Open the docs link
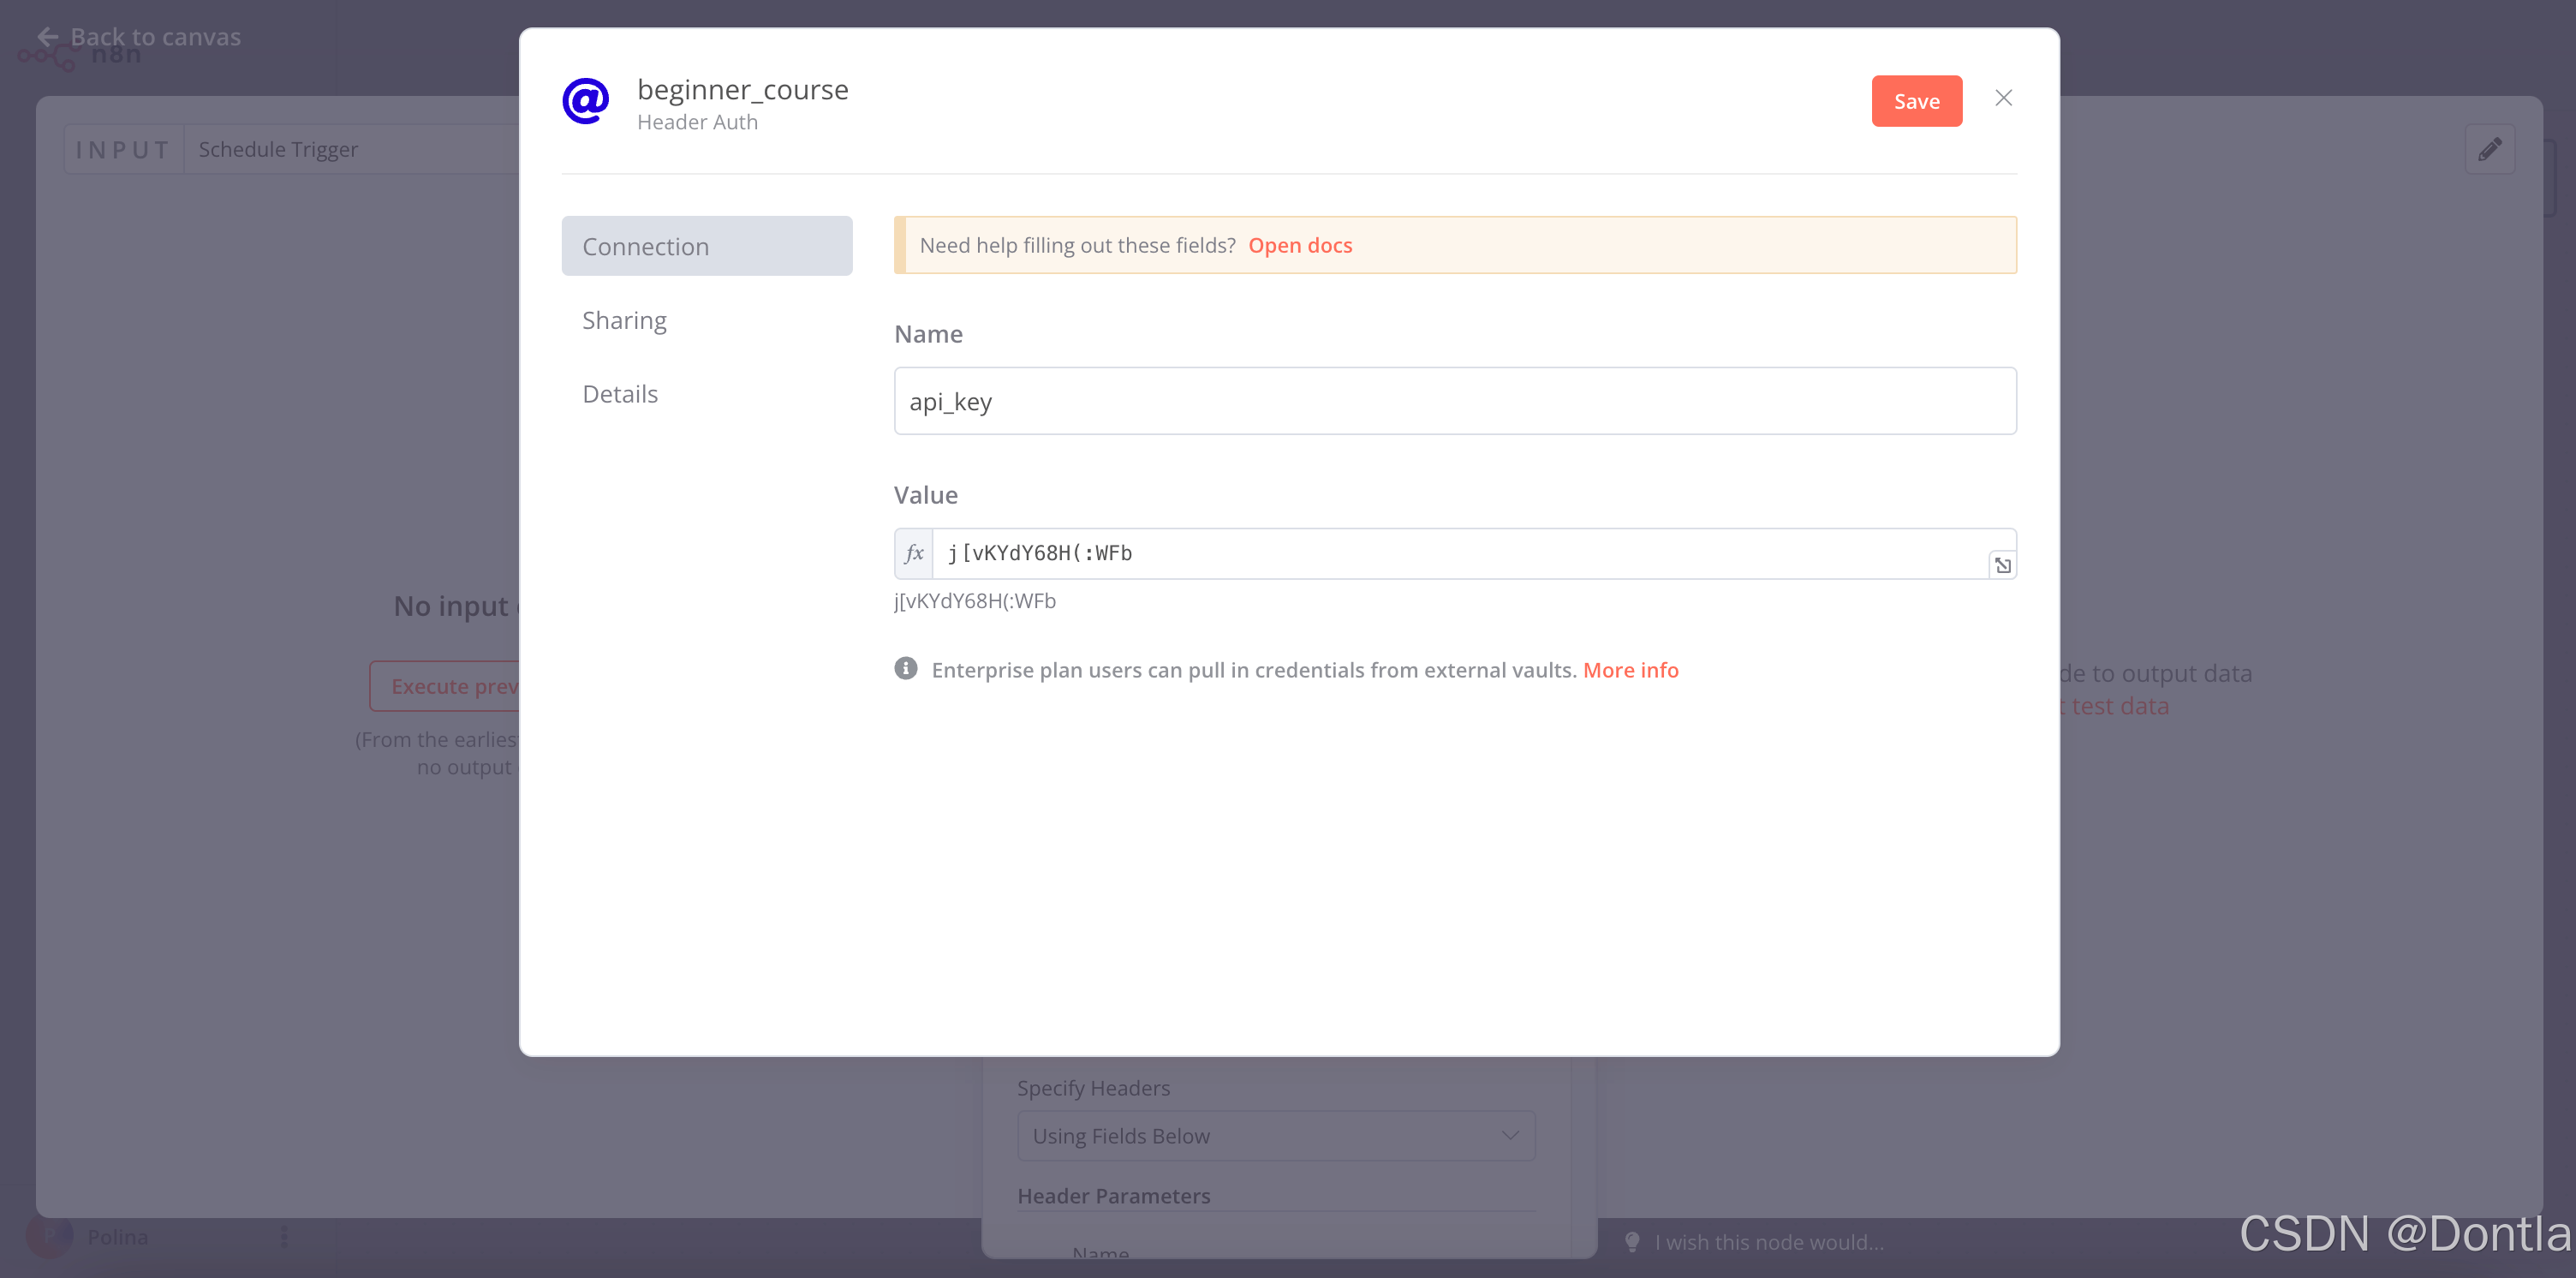Viewport: 2576px width, 1278px height. (1299, 245)
